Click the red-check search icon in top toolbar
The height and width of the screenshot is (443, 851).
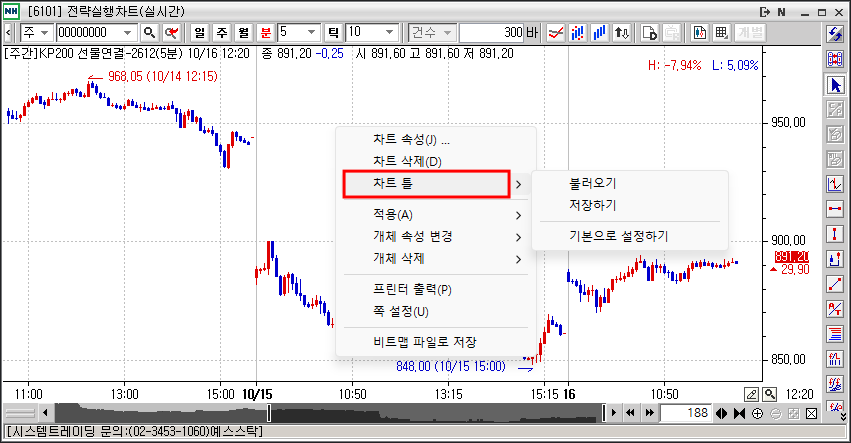click(172, 33)
